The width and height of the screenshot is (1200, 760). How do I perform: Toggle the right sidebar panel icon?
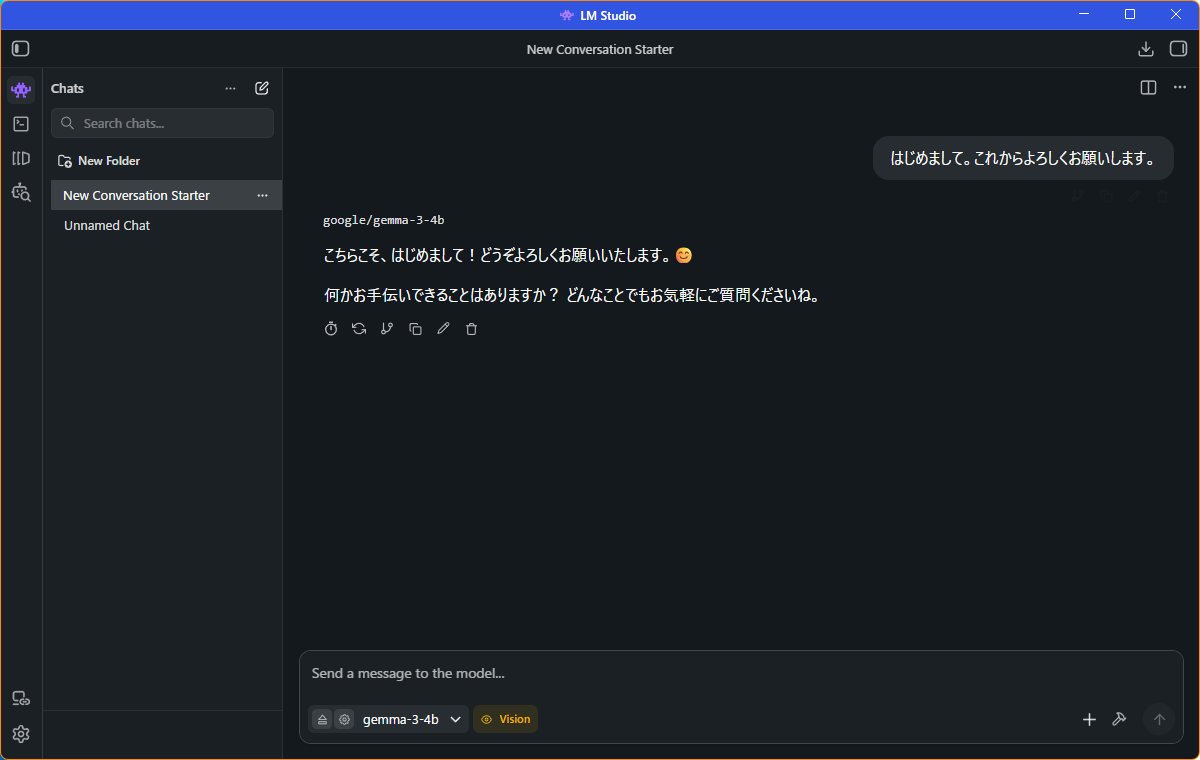[1177, 48]
